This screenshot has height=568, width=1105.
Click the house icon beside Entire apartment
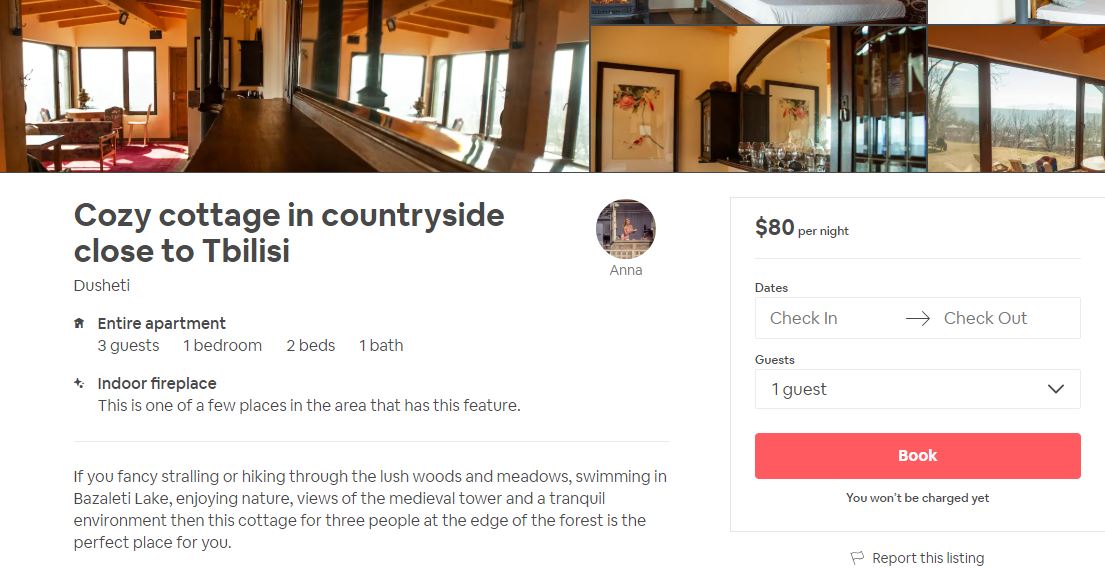(79, 324)
